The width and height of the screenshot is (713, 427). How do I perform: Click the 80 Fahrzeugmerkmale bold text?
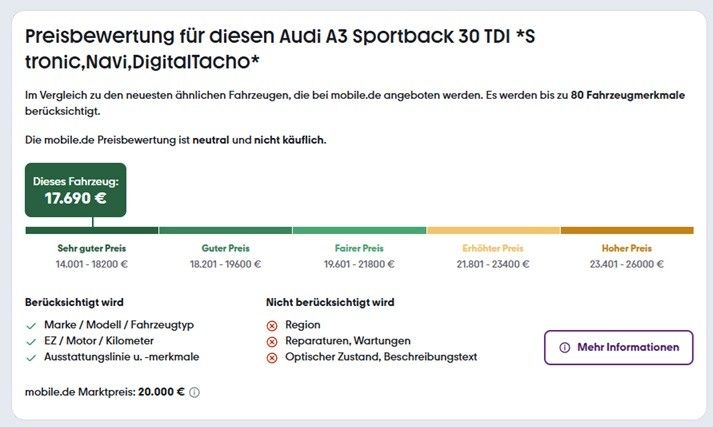click(628, 95)
